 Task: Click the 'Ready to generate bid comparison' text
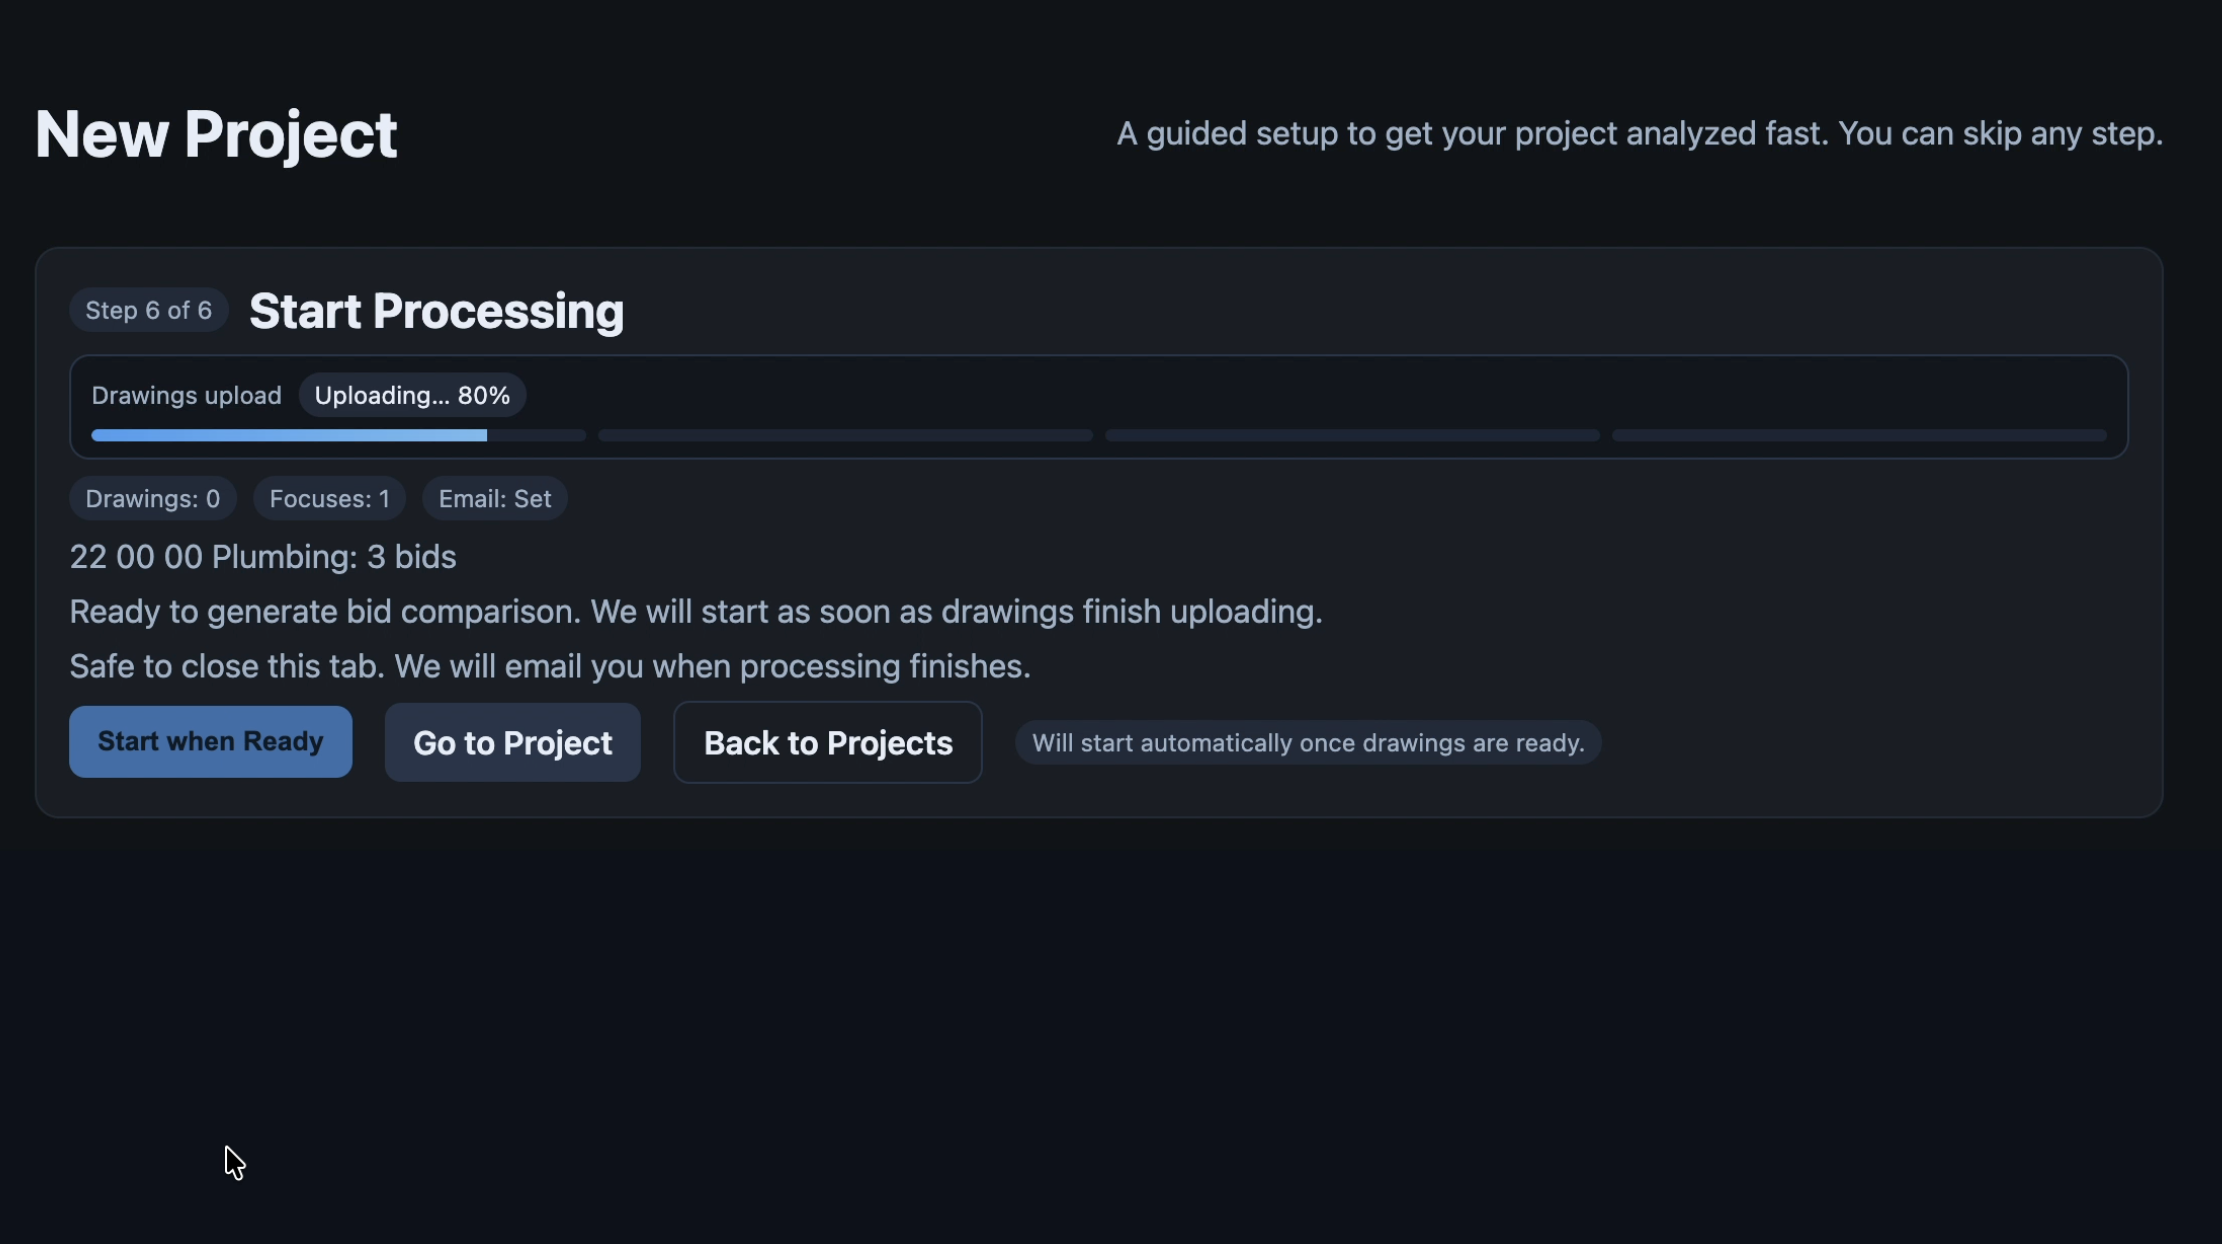695,612
